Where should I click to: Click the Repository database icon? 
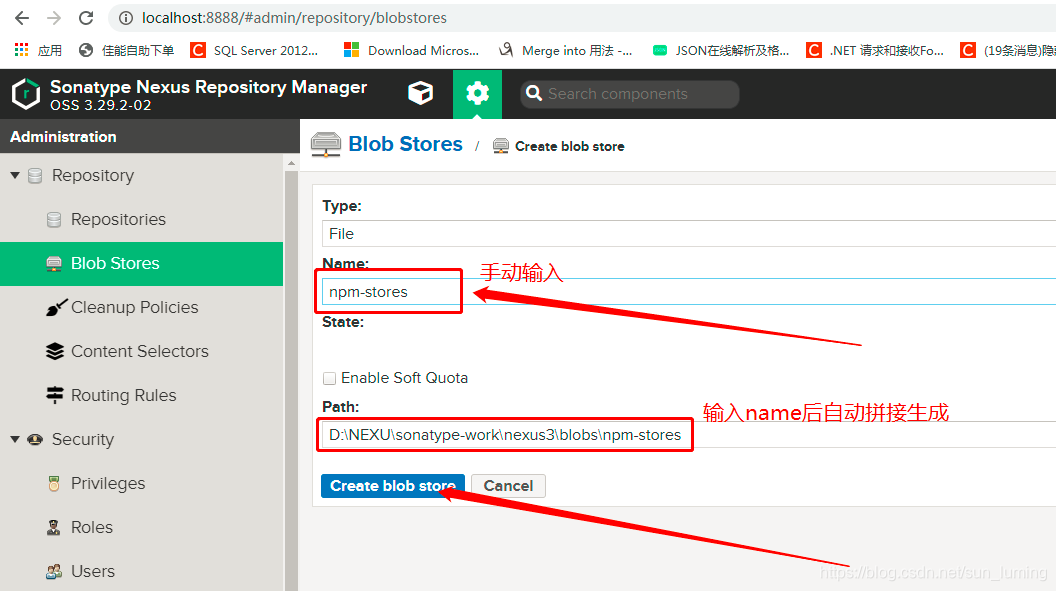tap(35, 176)
